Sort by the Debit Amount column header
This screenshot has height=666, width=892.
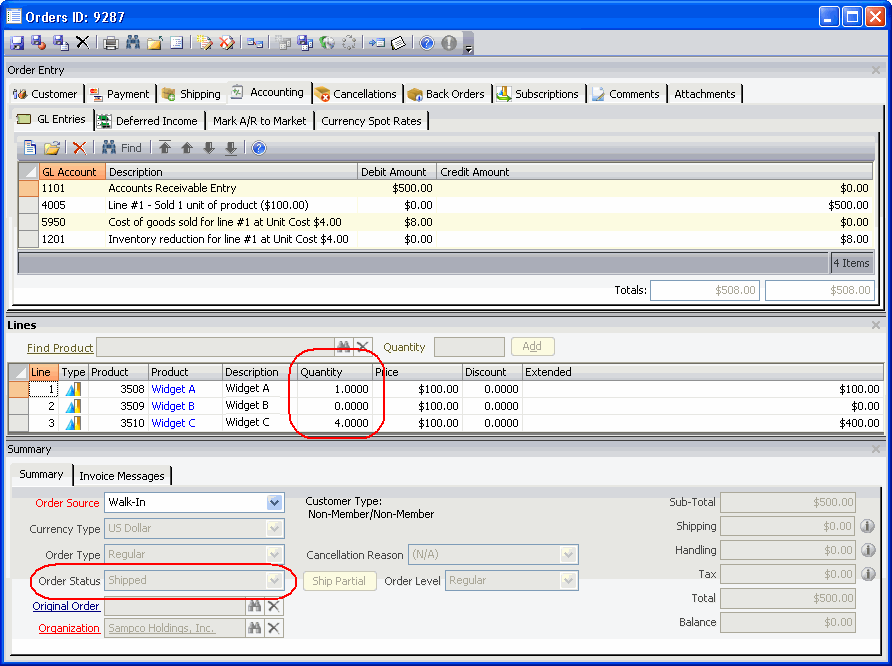397,172
